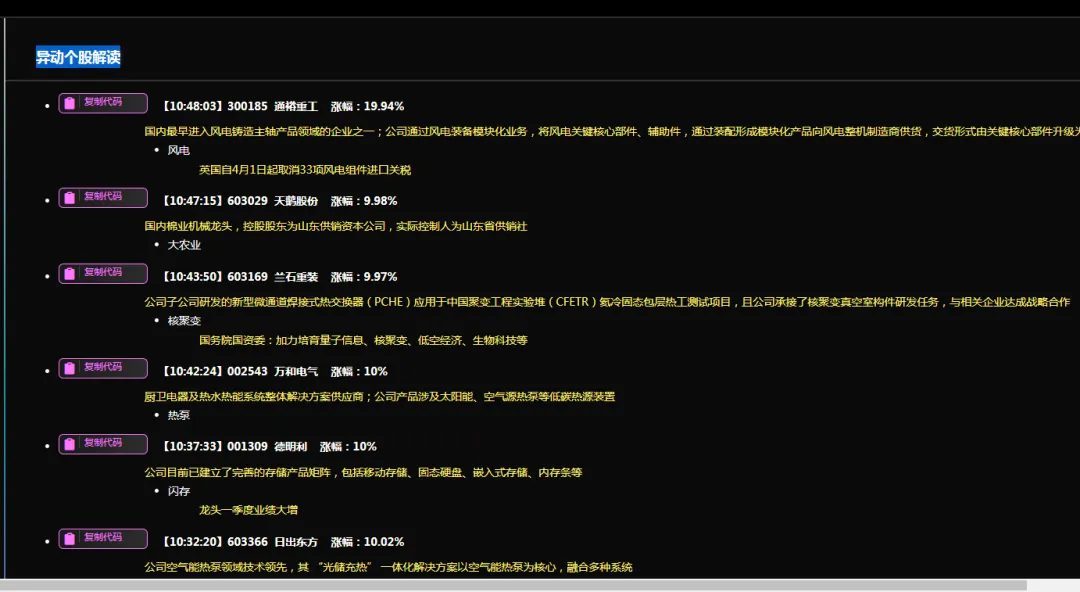Click the clipboard icon beside 300185 通裕重工
This screenshot has height=592, width=1080.
[70, 103]
